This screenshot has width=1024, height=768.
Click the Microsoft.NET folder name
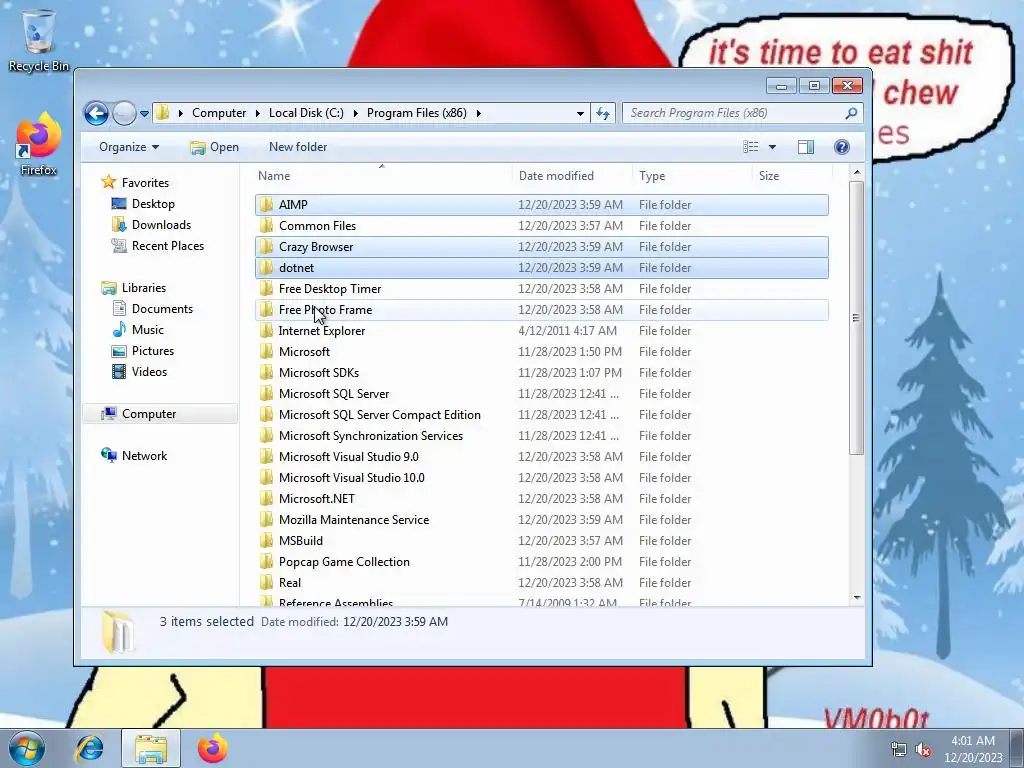tap(317, 499)
